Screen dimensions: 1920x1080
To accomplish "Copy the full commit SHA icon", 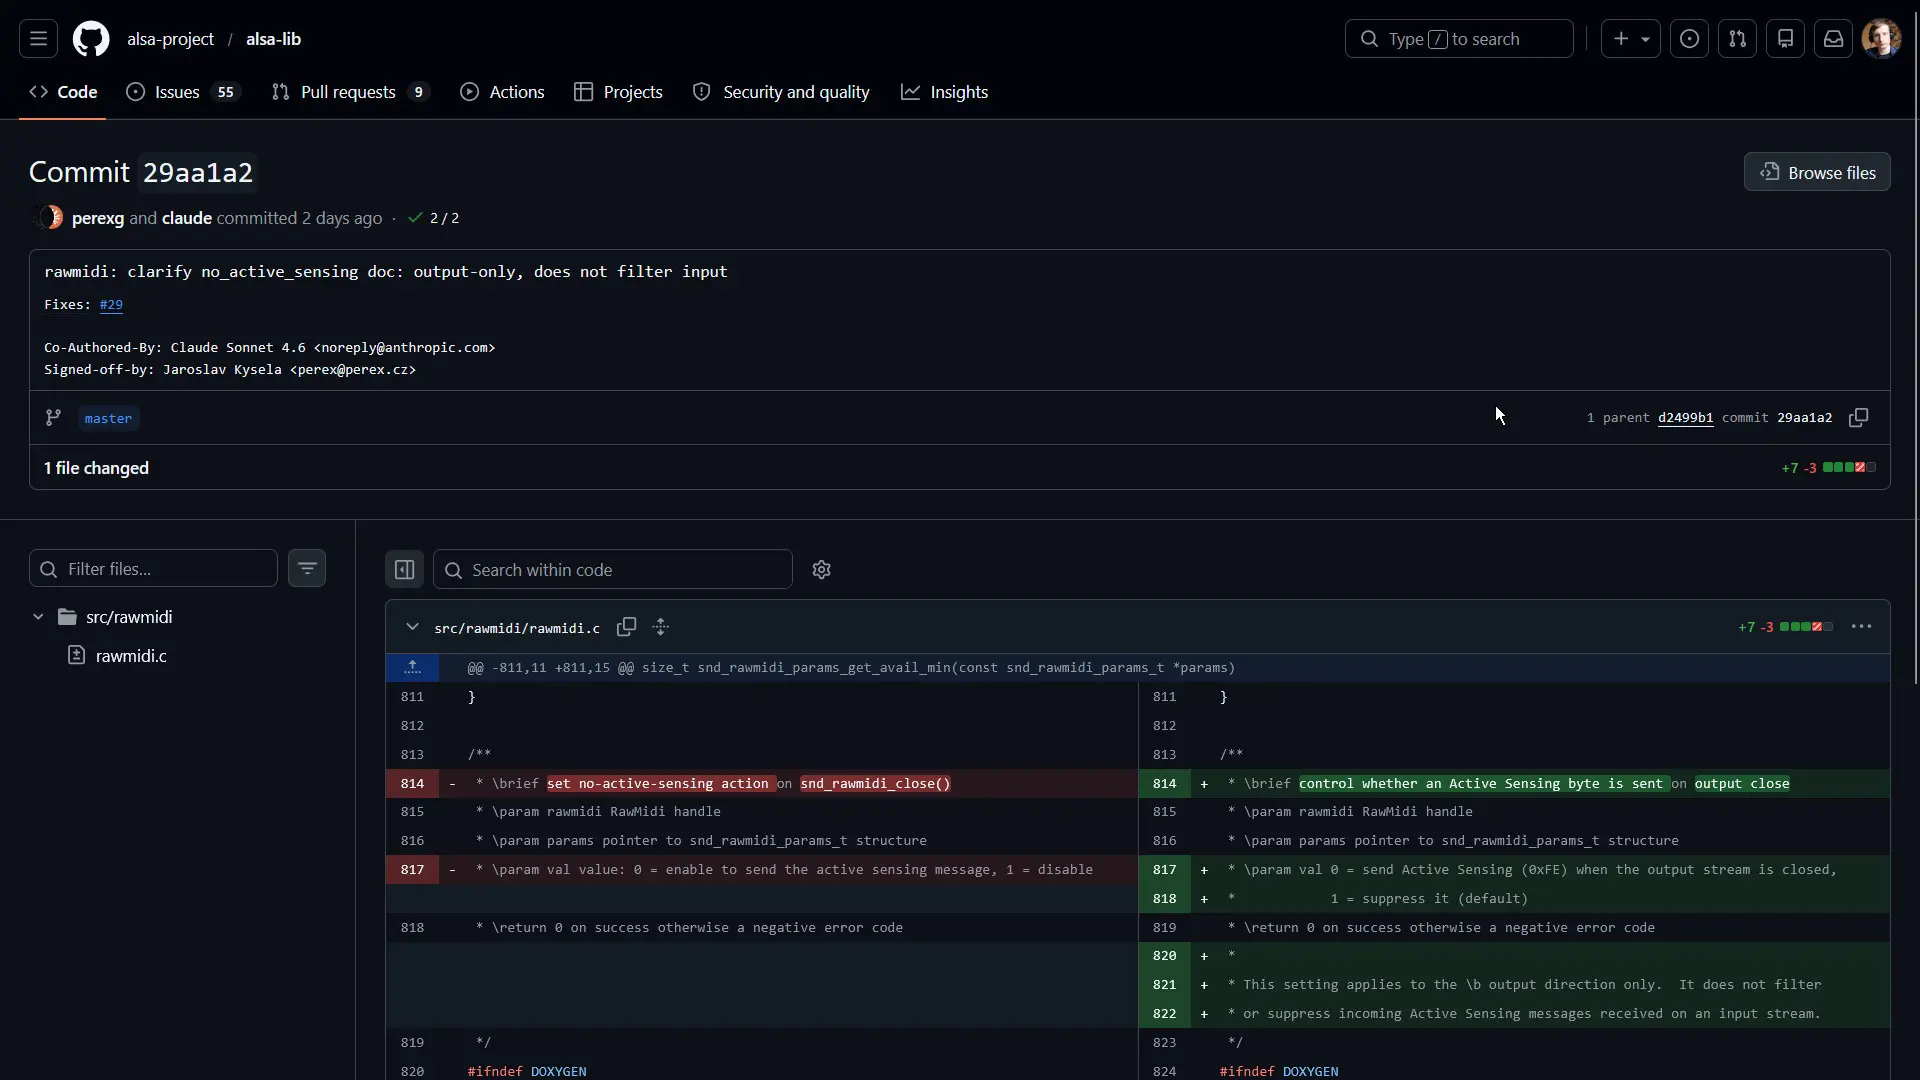I will (1858, 418).
